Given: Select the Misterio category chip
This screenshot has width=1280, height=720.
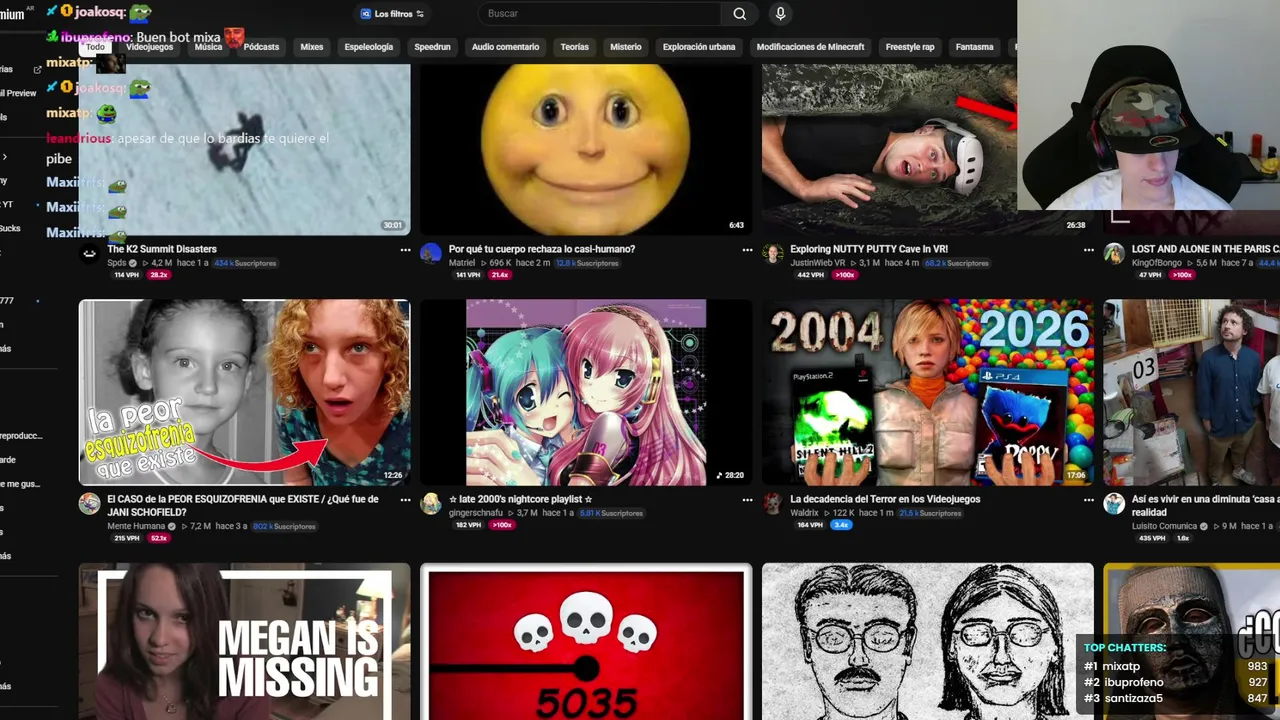Looking at the screenshot, I should pyautogui.click(x=626, y=47).
